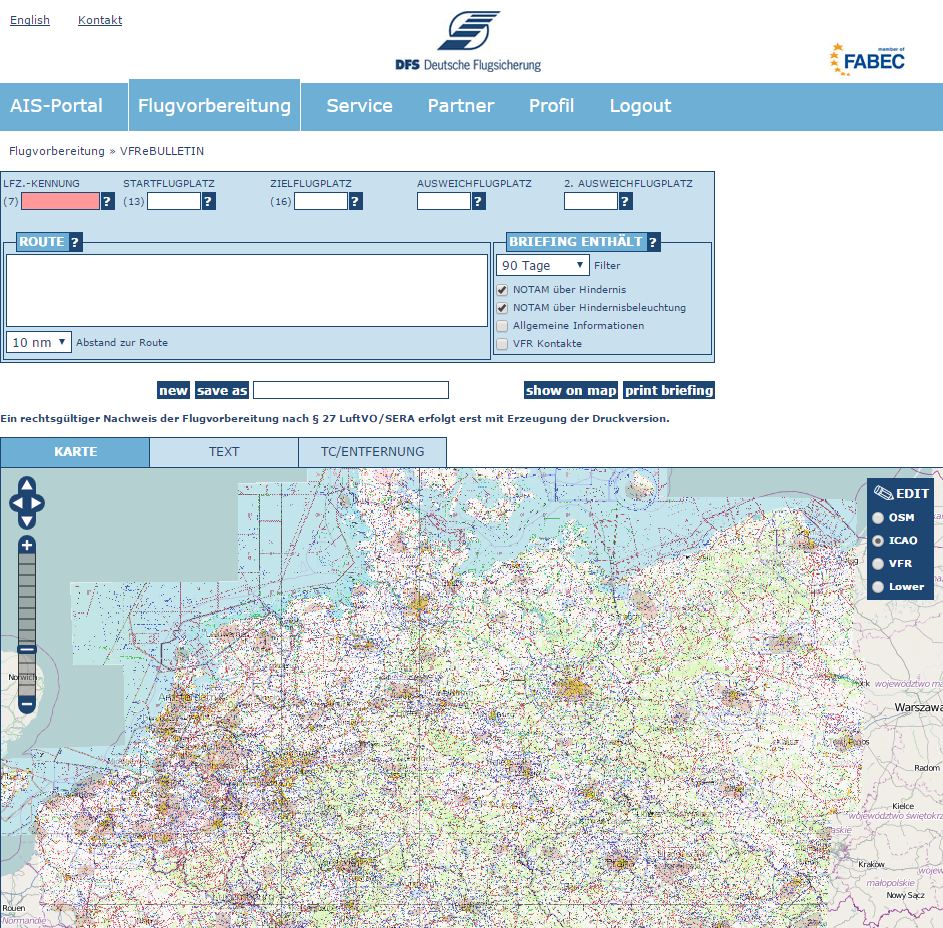The height and width of the screenshot is (928, 943).
Task: Click the map EDIT pencil icon
Action: click(883, 493)
